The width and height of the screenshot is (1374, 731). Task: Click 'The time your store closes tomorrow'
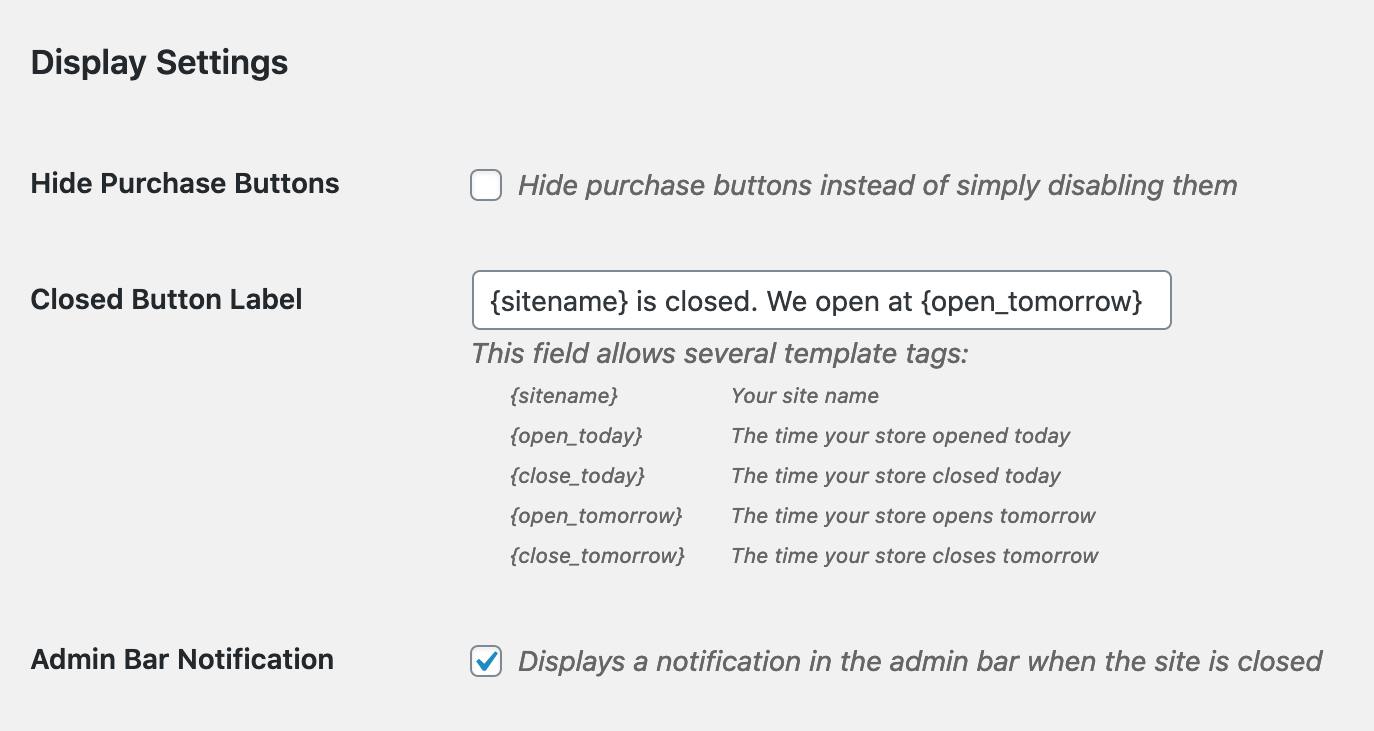[x=914, y=556]
